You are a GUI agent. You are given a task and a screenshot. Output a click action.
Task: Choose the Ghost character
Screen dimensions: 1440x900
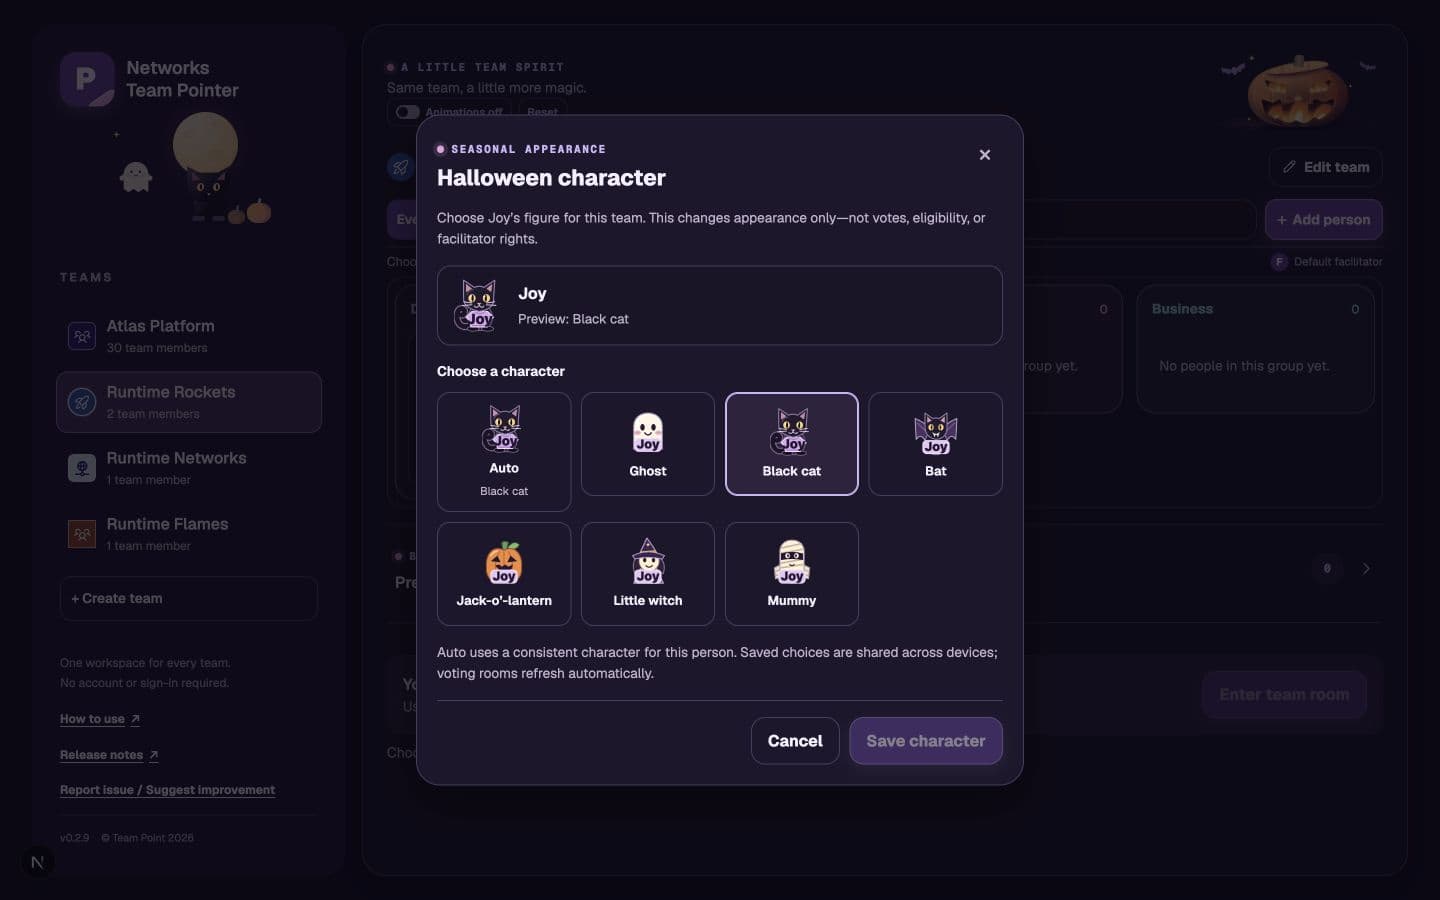pyautogui.click(x=648, y=443)
